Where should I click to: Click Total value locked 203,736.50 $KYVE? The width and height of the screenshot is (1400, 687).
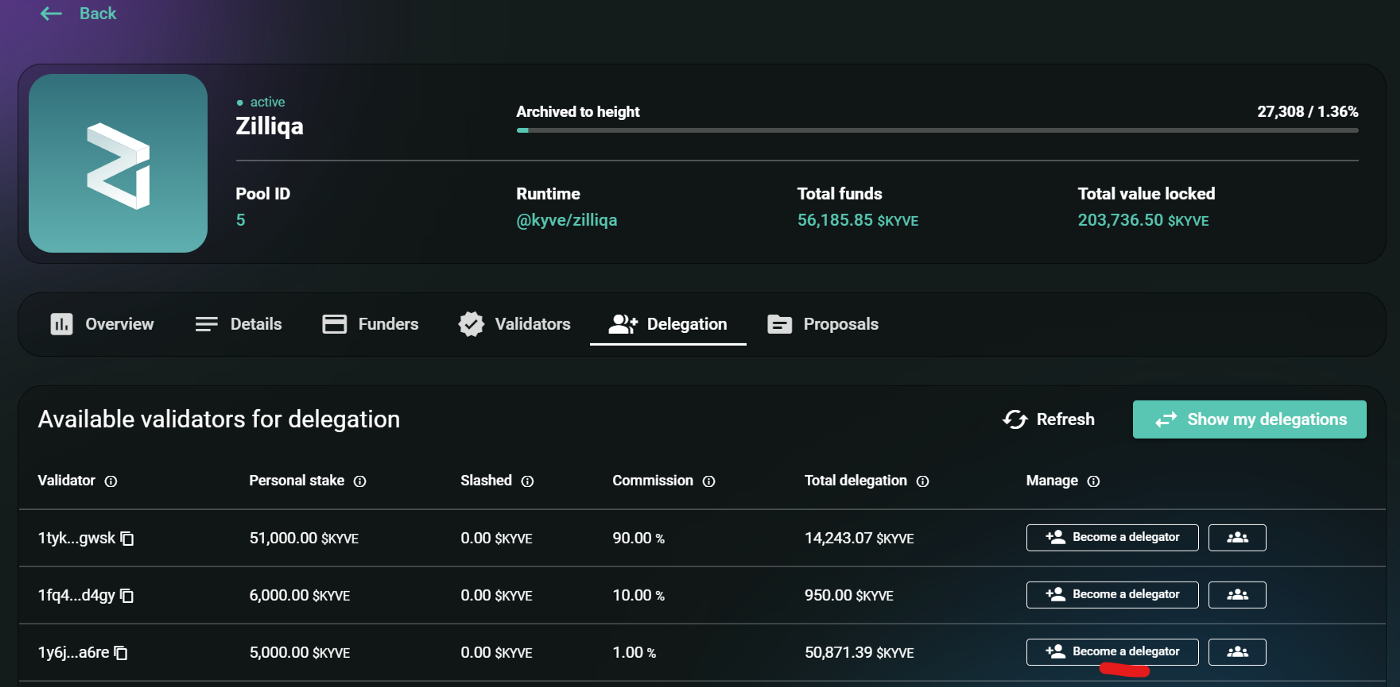coord(1143,220)
